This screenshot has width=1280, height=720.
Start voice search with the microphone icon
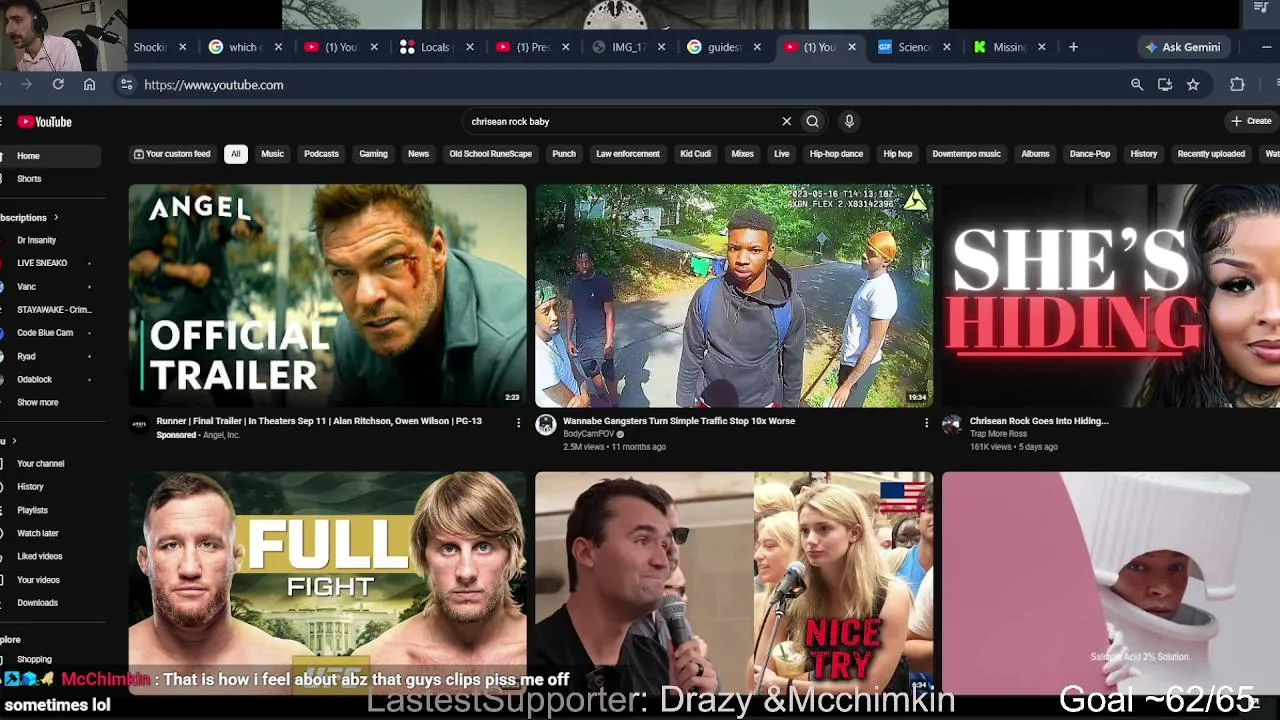pos(849,122)
